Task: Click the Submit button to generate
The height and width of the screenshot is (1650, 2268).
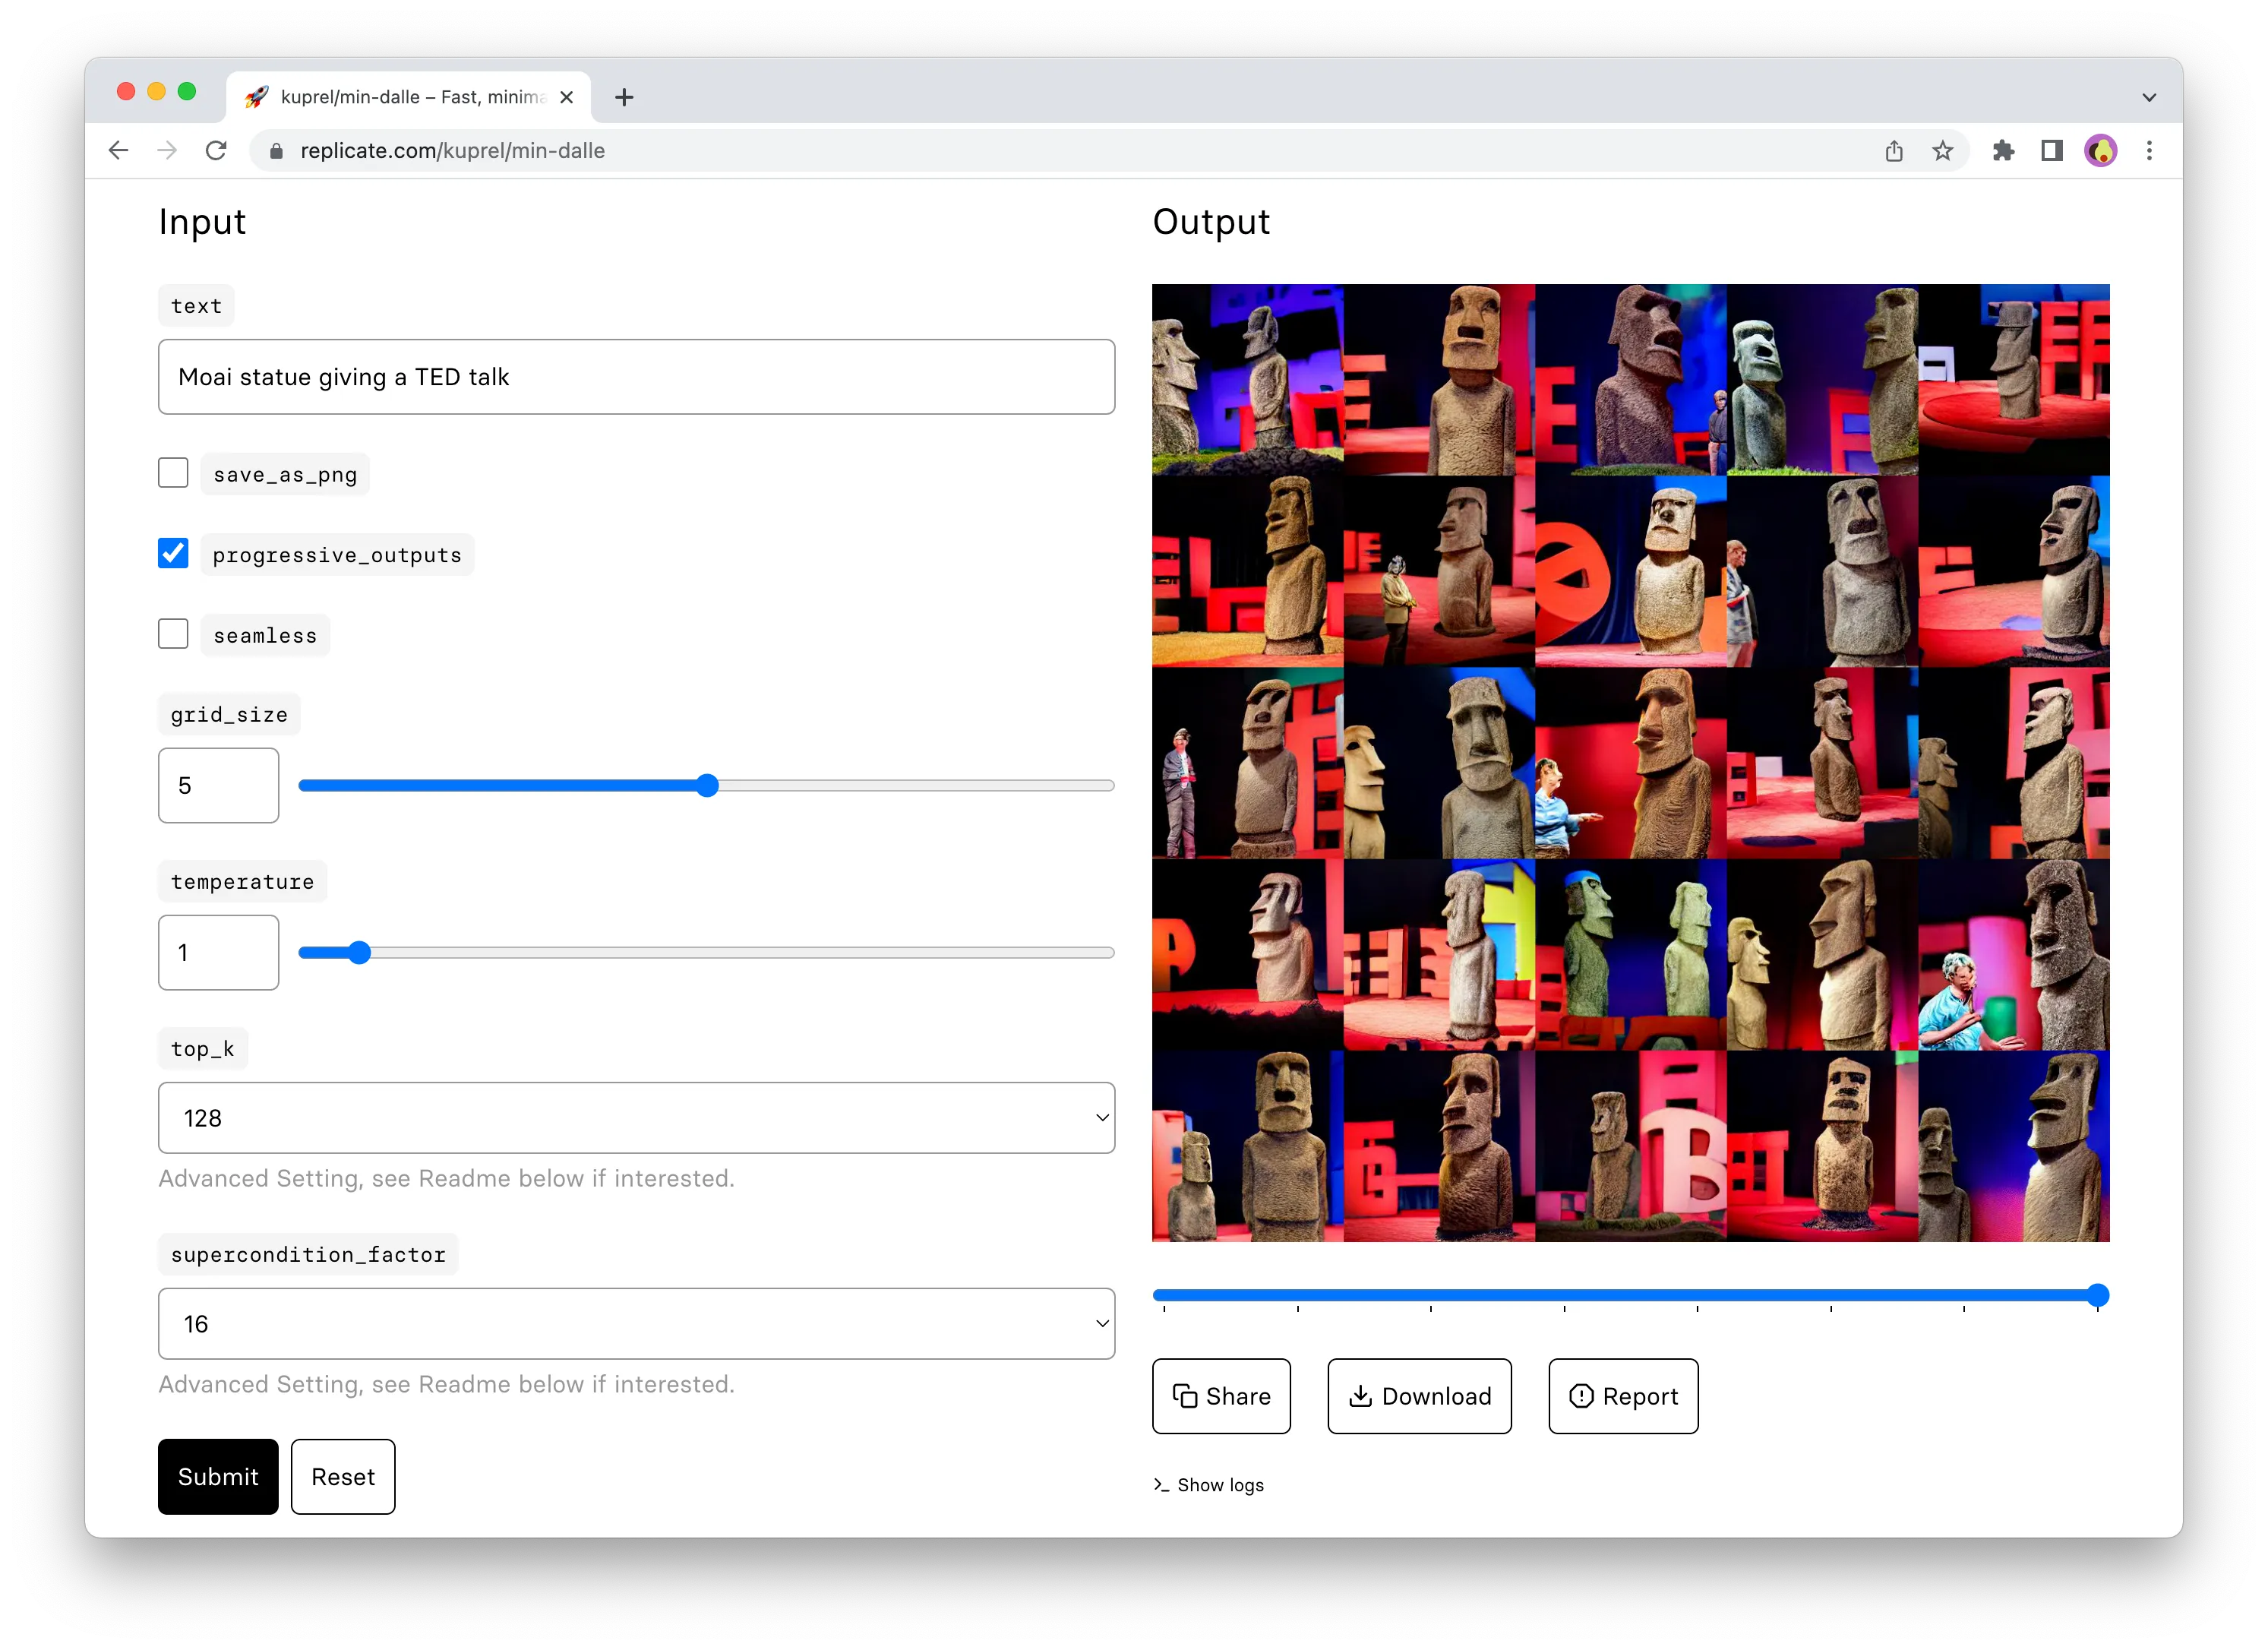Action: (x=216, y=1478)
